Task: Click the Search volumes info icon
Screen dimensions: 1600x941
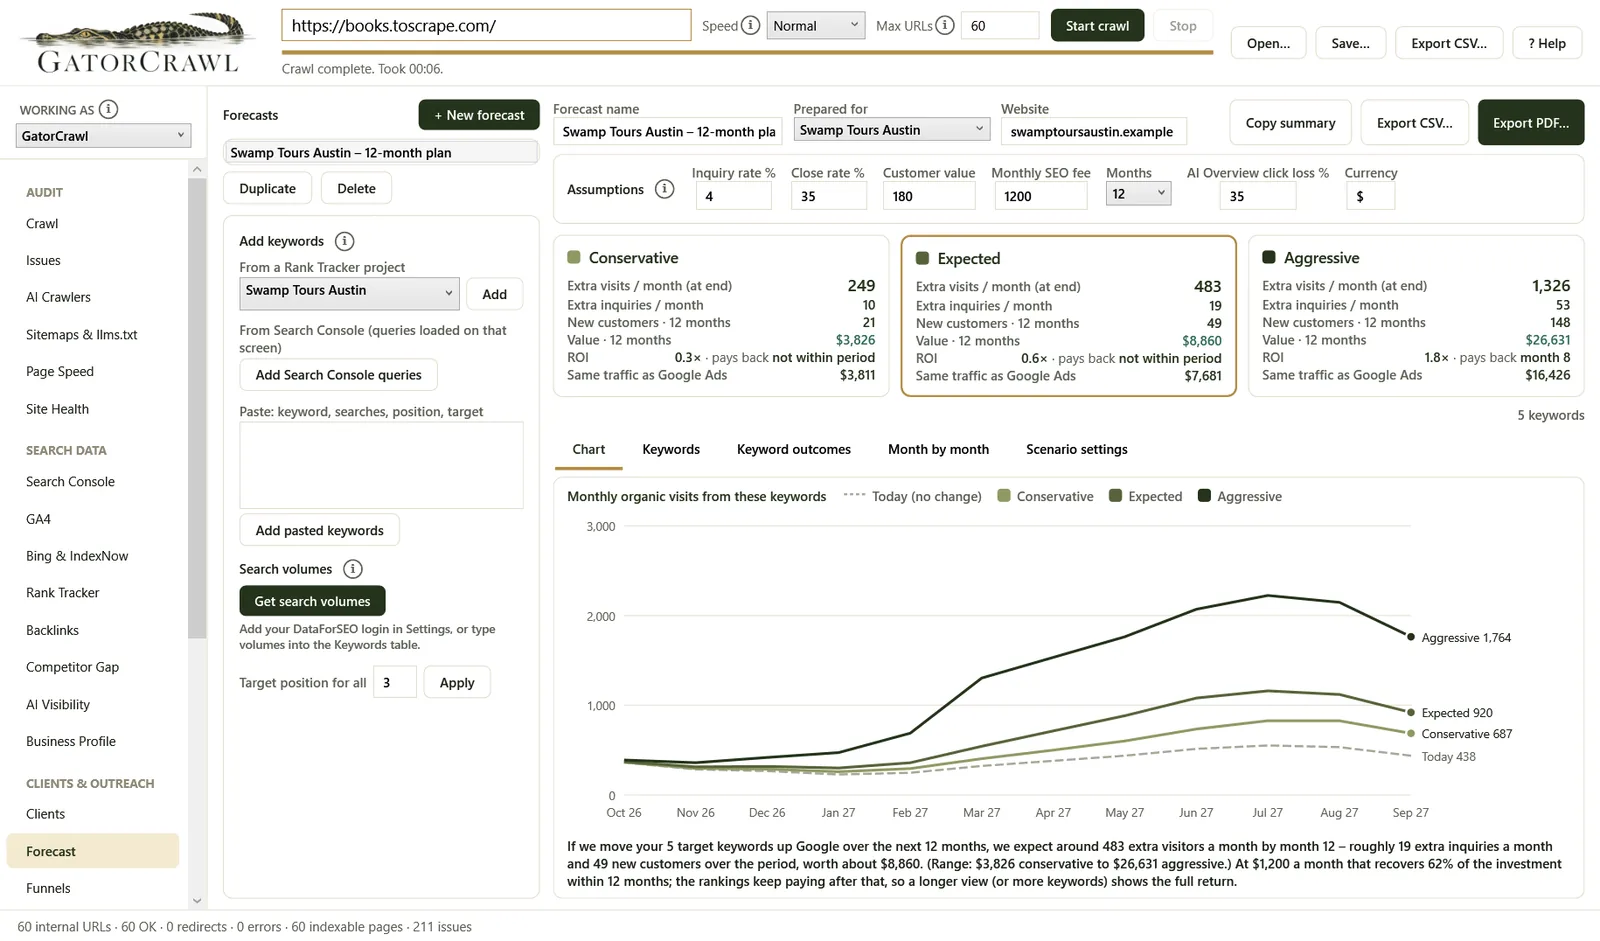Action: click(352, 569)
